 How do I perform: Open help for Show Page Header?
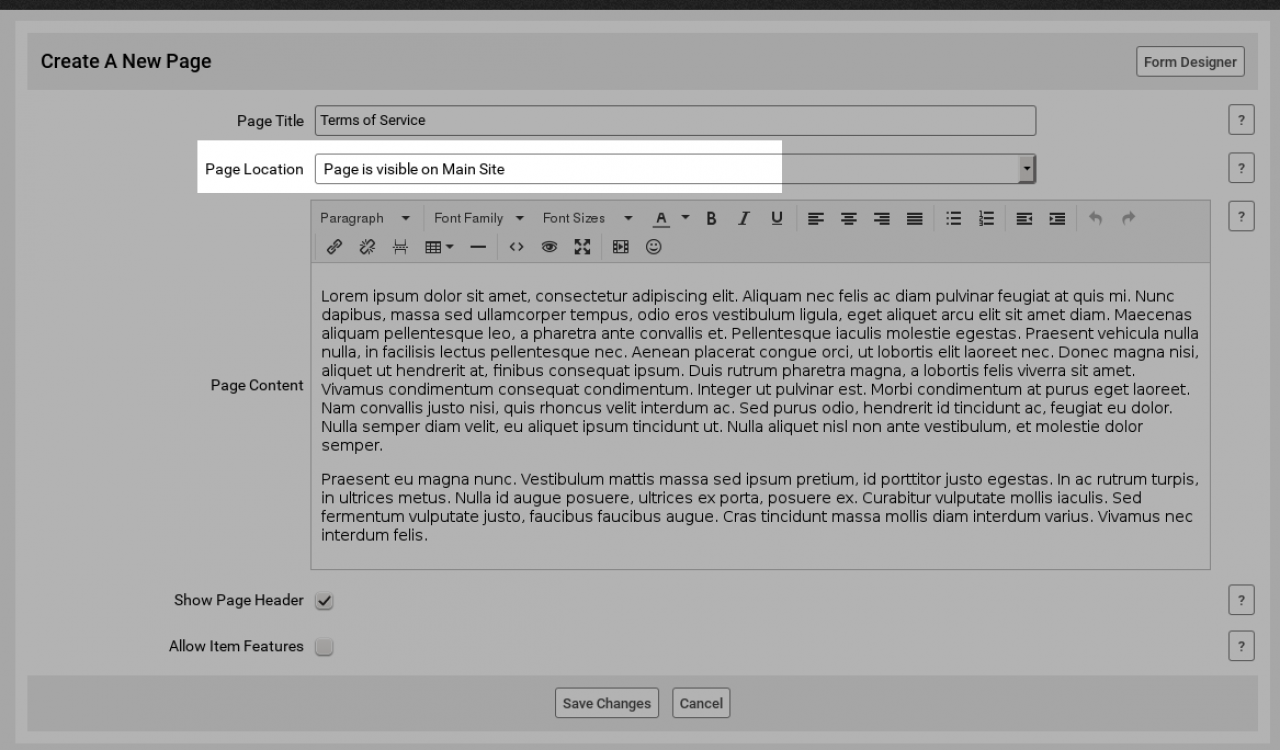[1241, 600]
